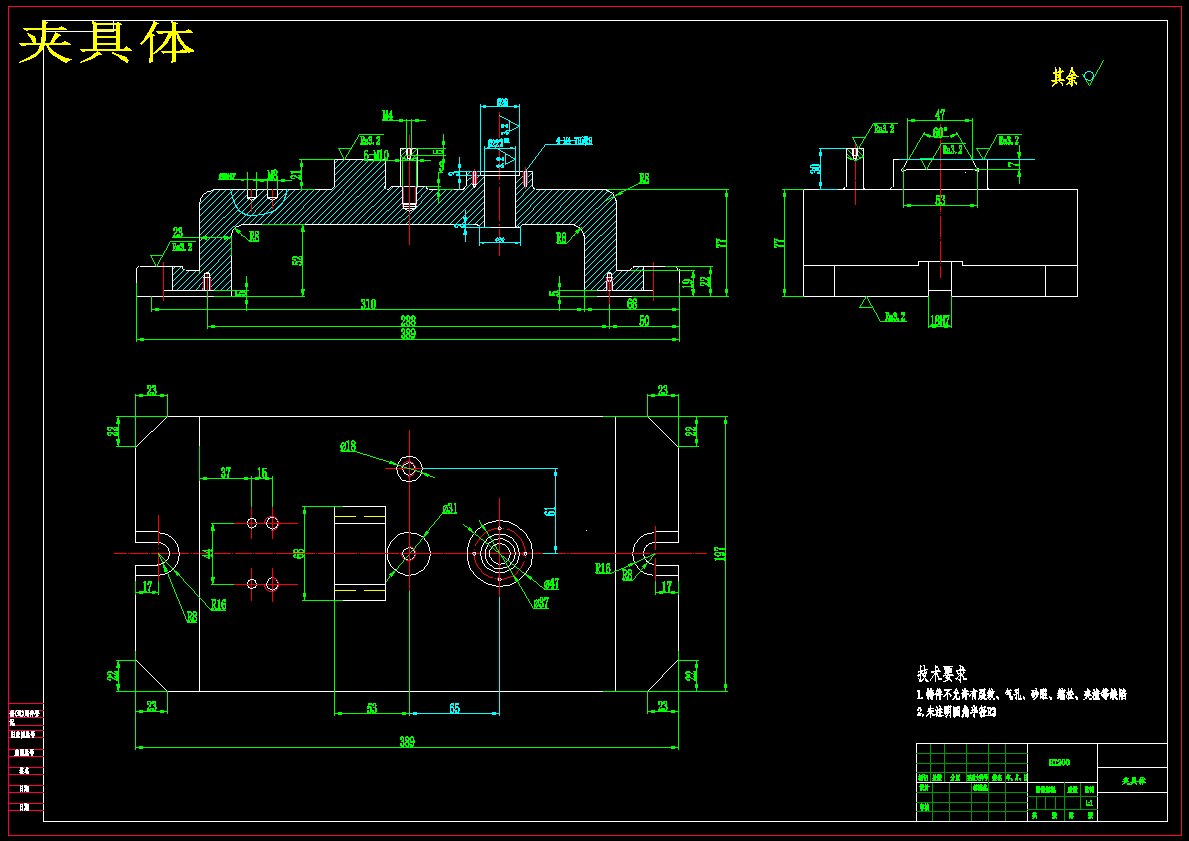This screenshot has height=841, width=1189.
Task: Select the 310 dimension in the section view
Action: (x=368, y=304)
